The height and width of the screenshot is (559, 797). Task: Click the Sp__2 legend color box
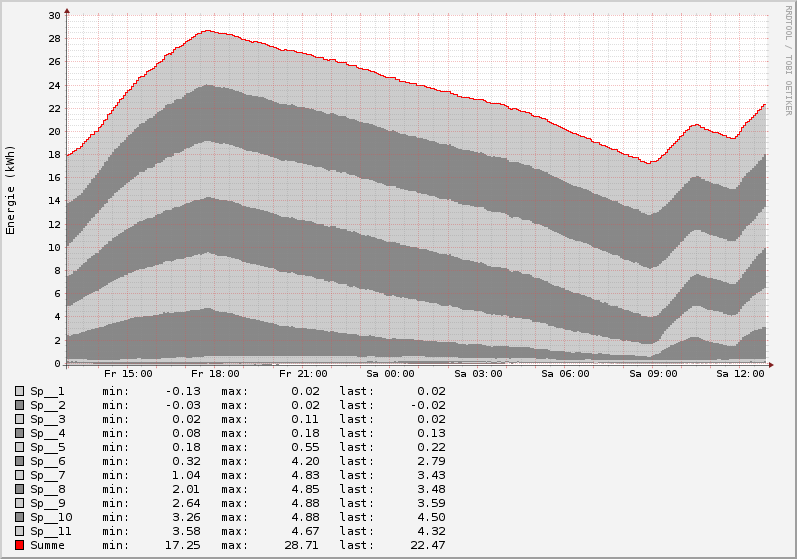click(x=19, y=405)
